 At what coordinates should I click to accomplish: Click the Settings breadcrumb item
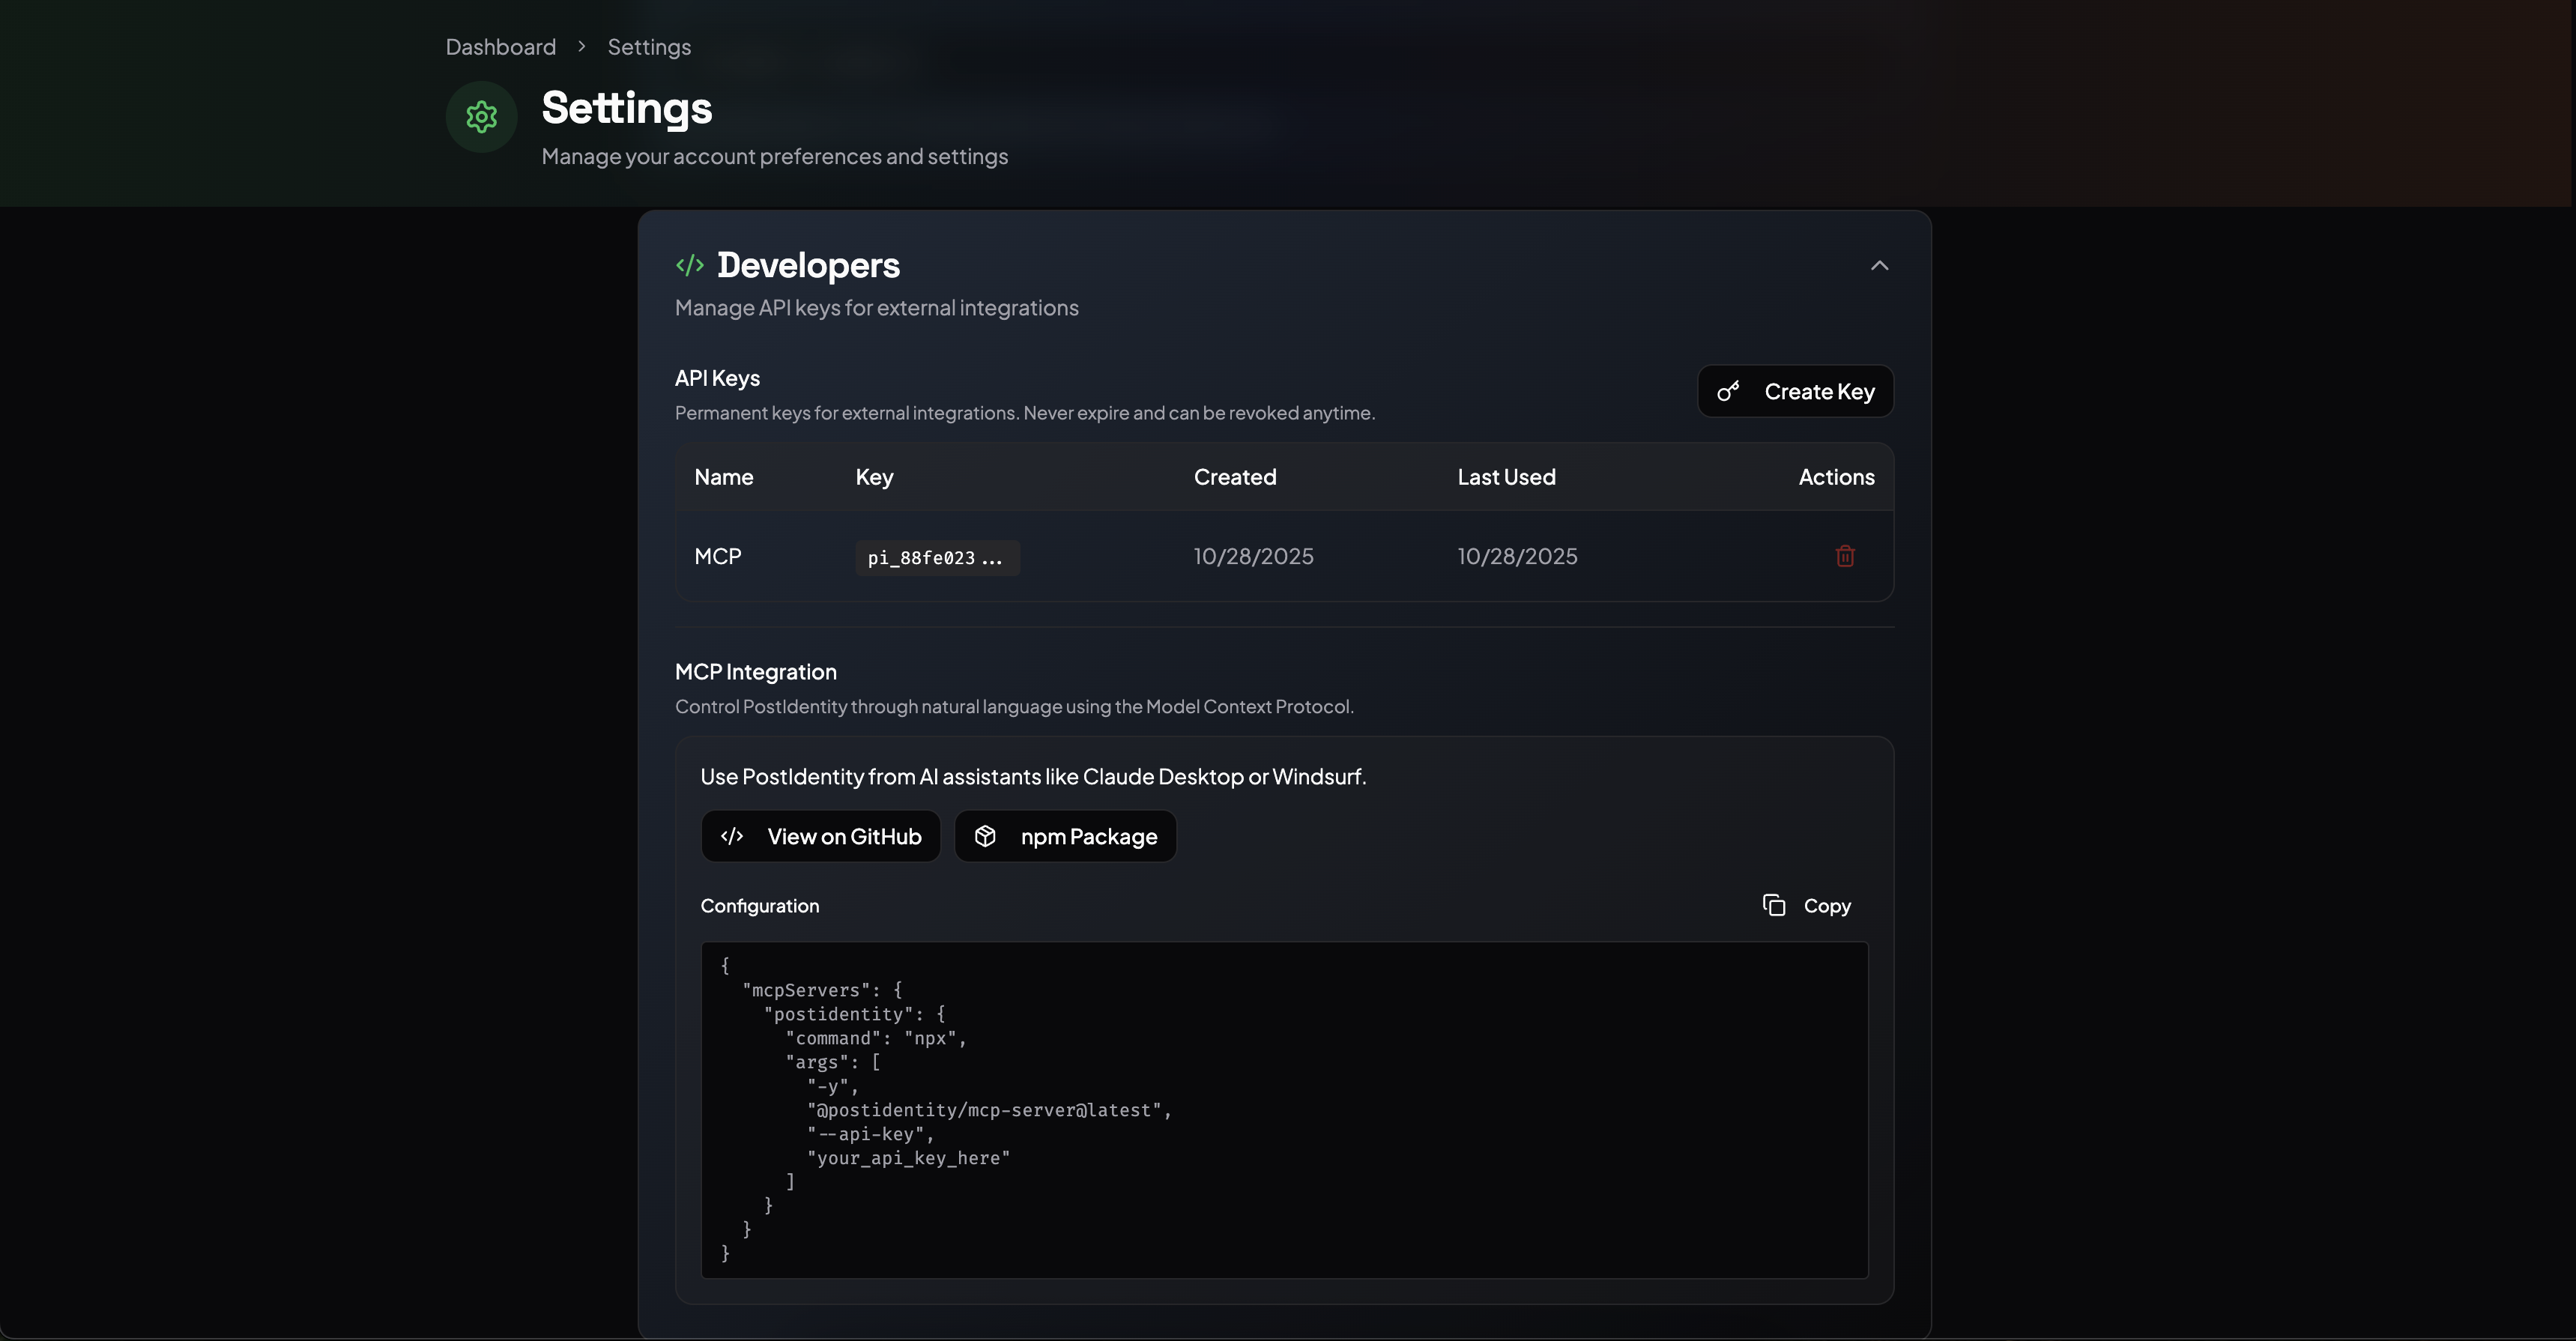point(649,47)
